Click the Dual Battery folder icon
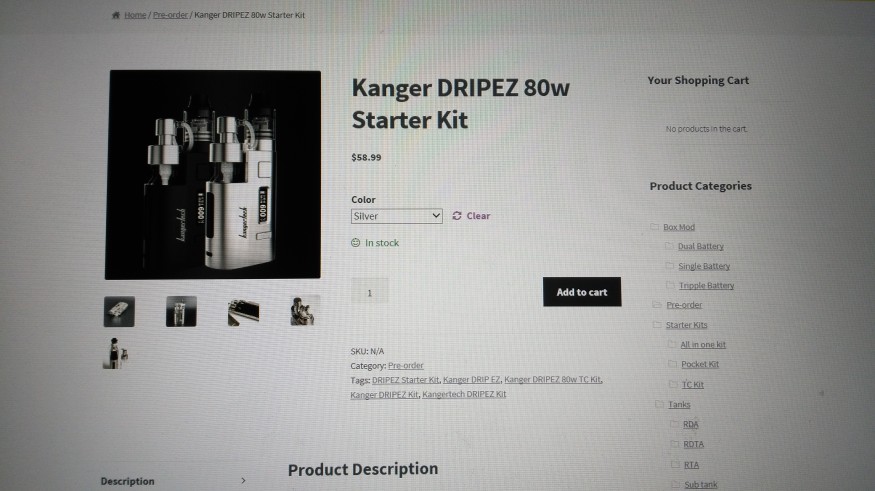875x491 pixels. pyautogui.click(x=669, y=246)
